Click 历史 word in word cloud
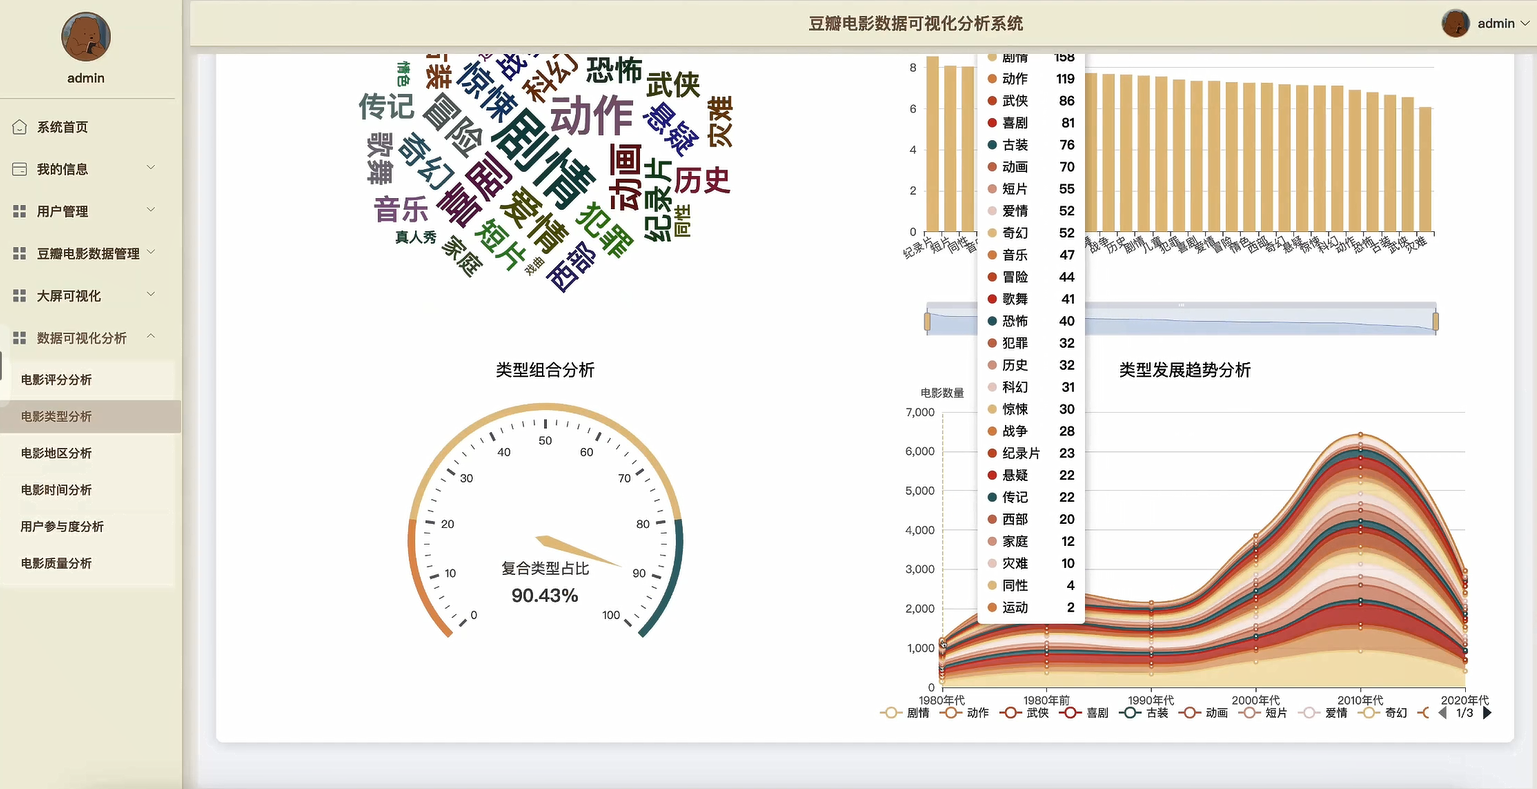Viewport: 1537px width, 789px height. [x=702, y=180]
